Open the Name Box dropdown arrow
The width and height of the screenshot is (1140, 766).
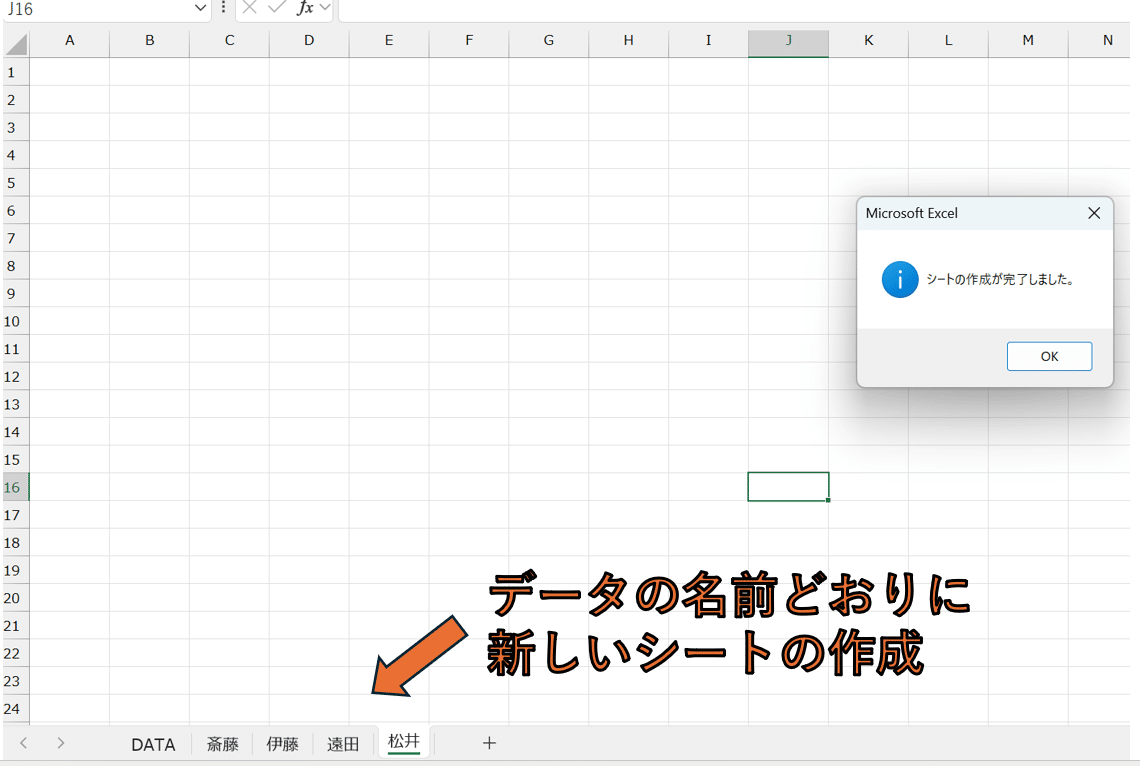tap(200, 8)
